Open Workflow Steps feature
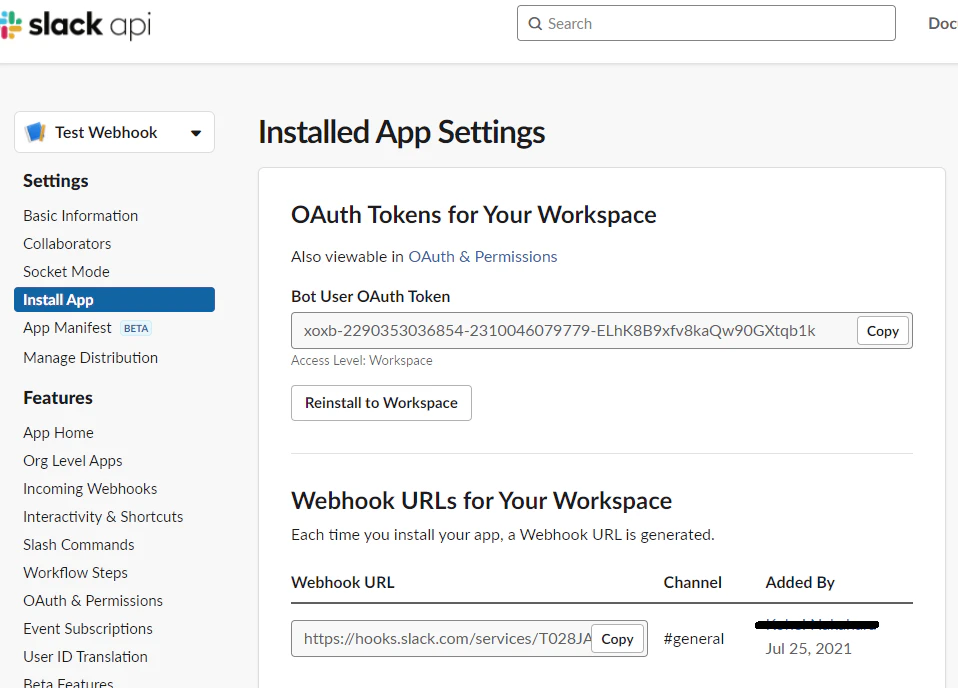This screenshot has width=958, height=688. coord(76,573)
